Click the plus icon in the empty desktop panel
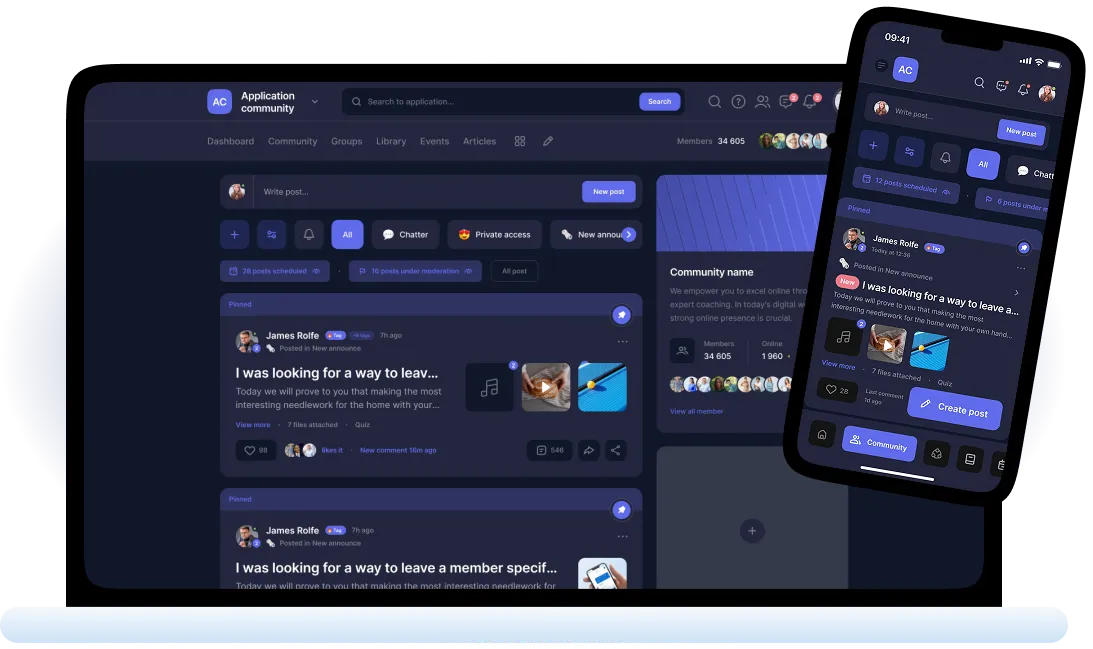The height and width of the screenshot is (649, 1093). coord(752,531)
